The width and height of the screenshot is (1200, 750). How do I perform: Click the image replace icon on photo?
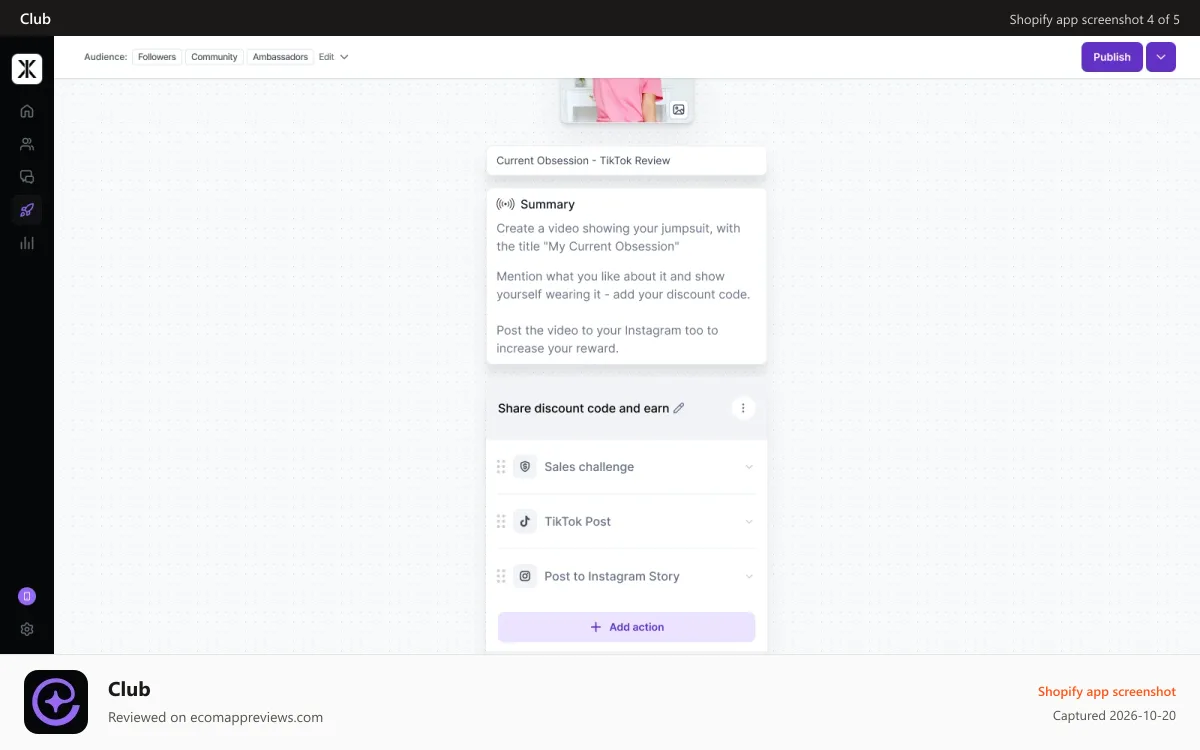point(679,110)
